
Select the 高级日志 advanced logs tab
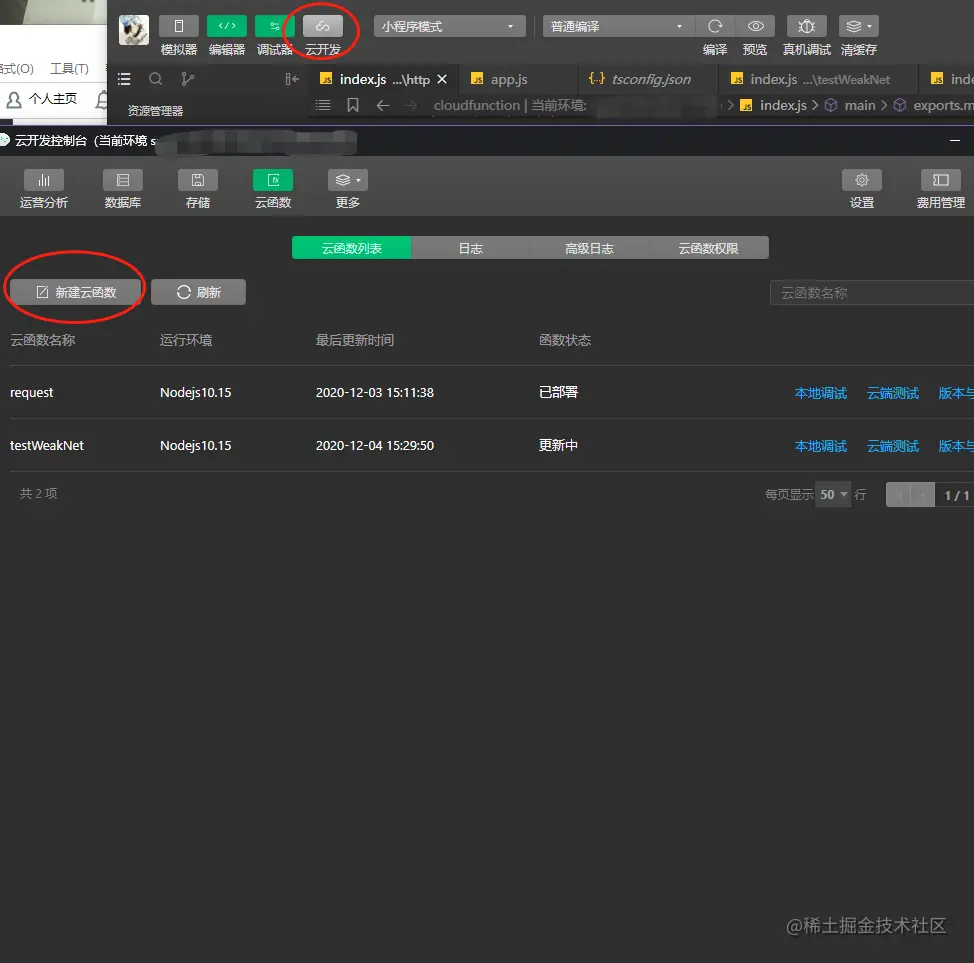pos(589,248)
